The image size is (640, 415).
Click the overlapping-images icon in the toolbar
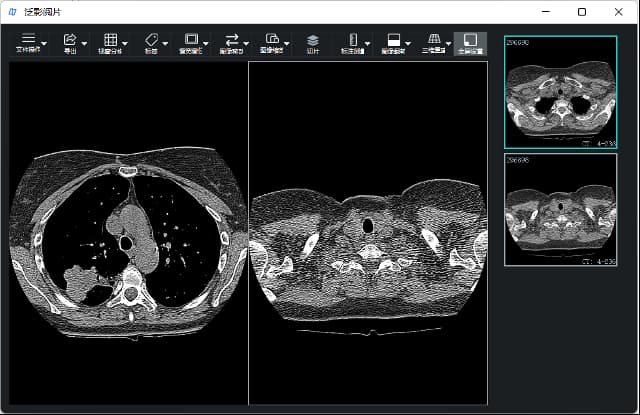(271, 39)
